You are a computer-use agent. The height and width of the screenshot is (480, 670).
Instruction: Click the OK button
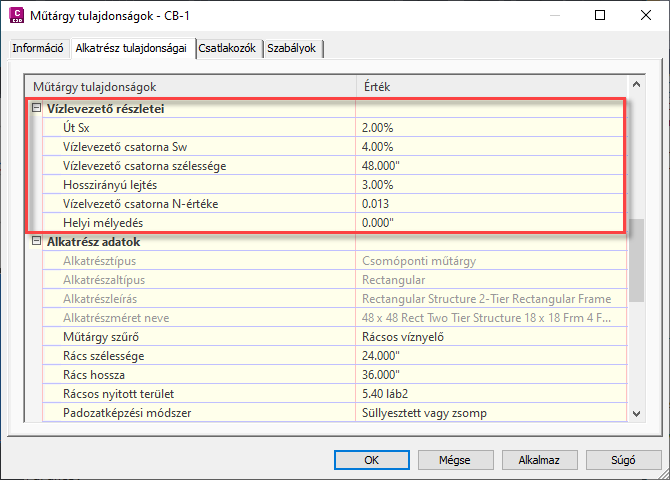pos(371,460)
